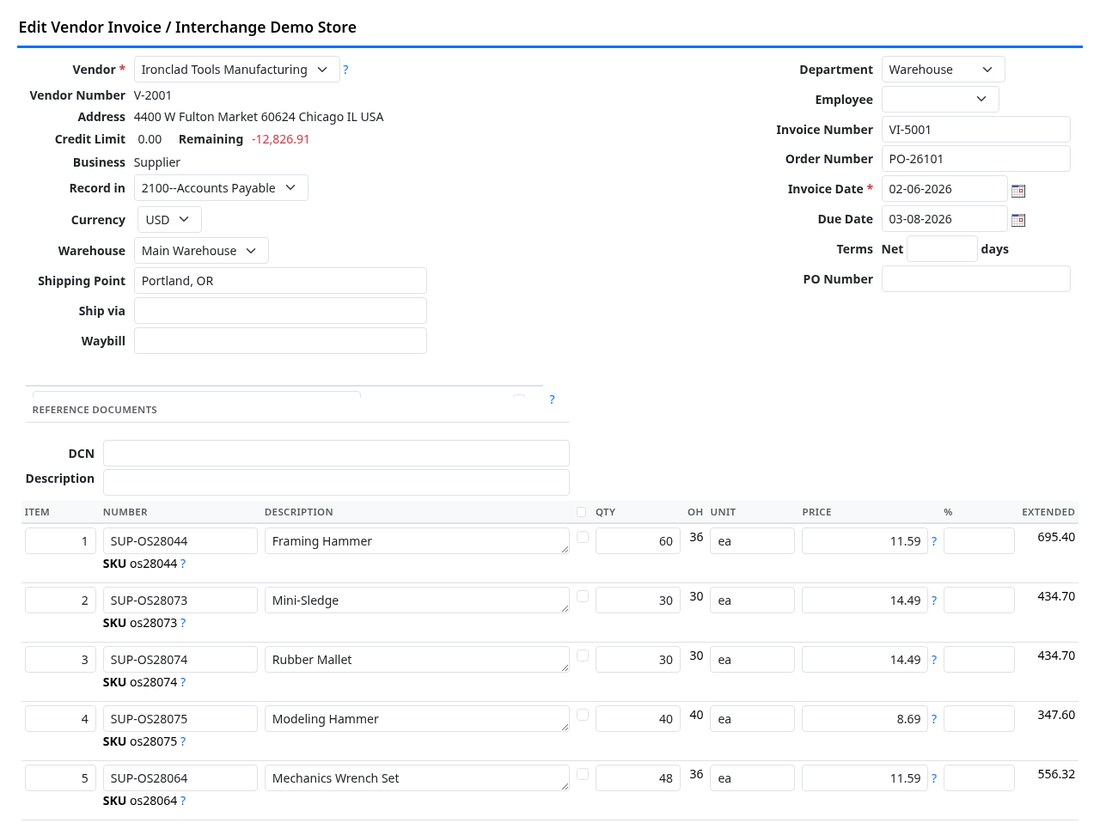Click the Mini-Sledge description field
The image size is (1100, 823).
coord(417,601)
